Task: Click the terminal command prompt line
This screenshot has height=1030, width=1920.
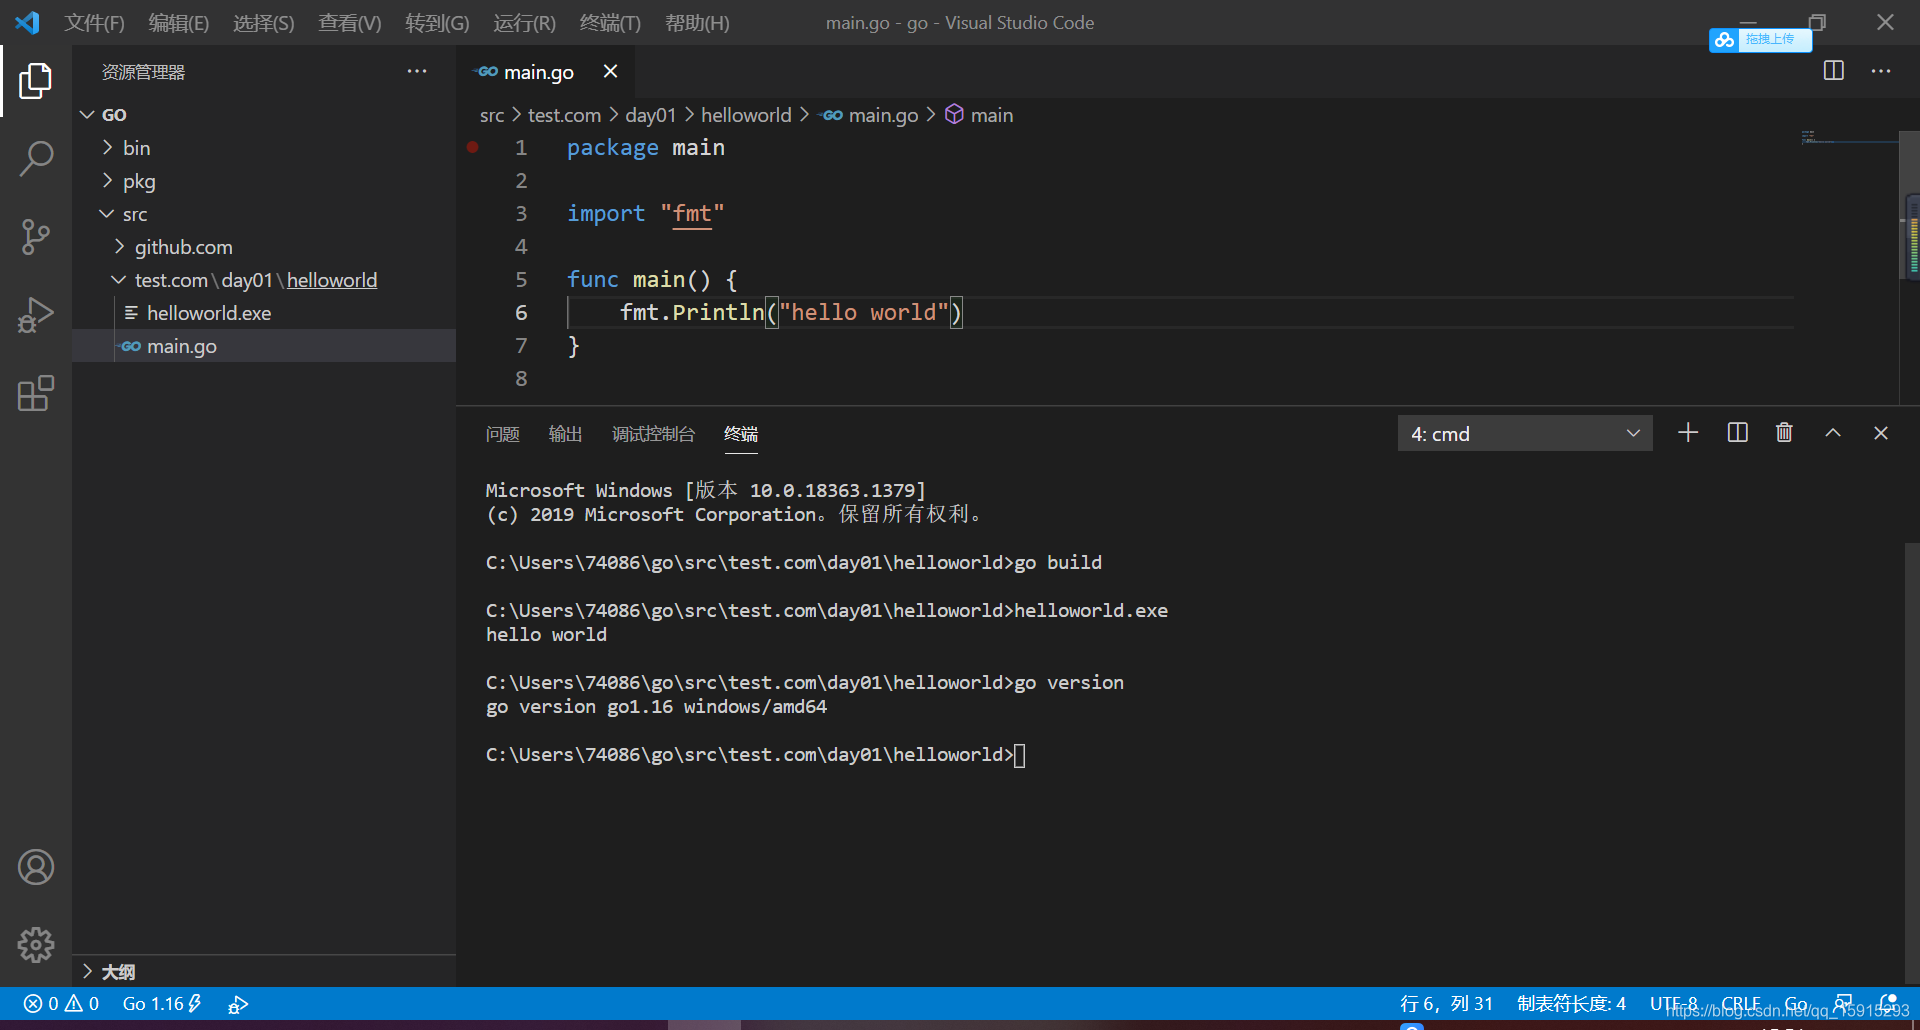Action: pyautogui.click(x=756, y=755)
